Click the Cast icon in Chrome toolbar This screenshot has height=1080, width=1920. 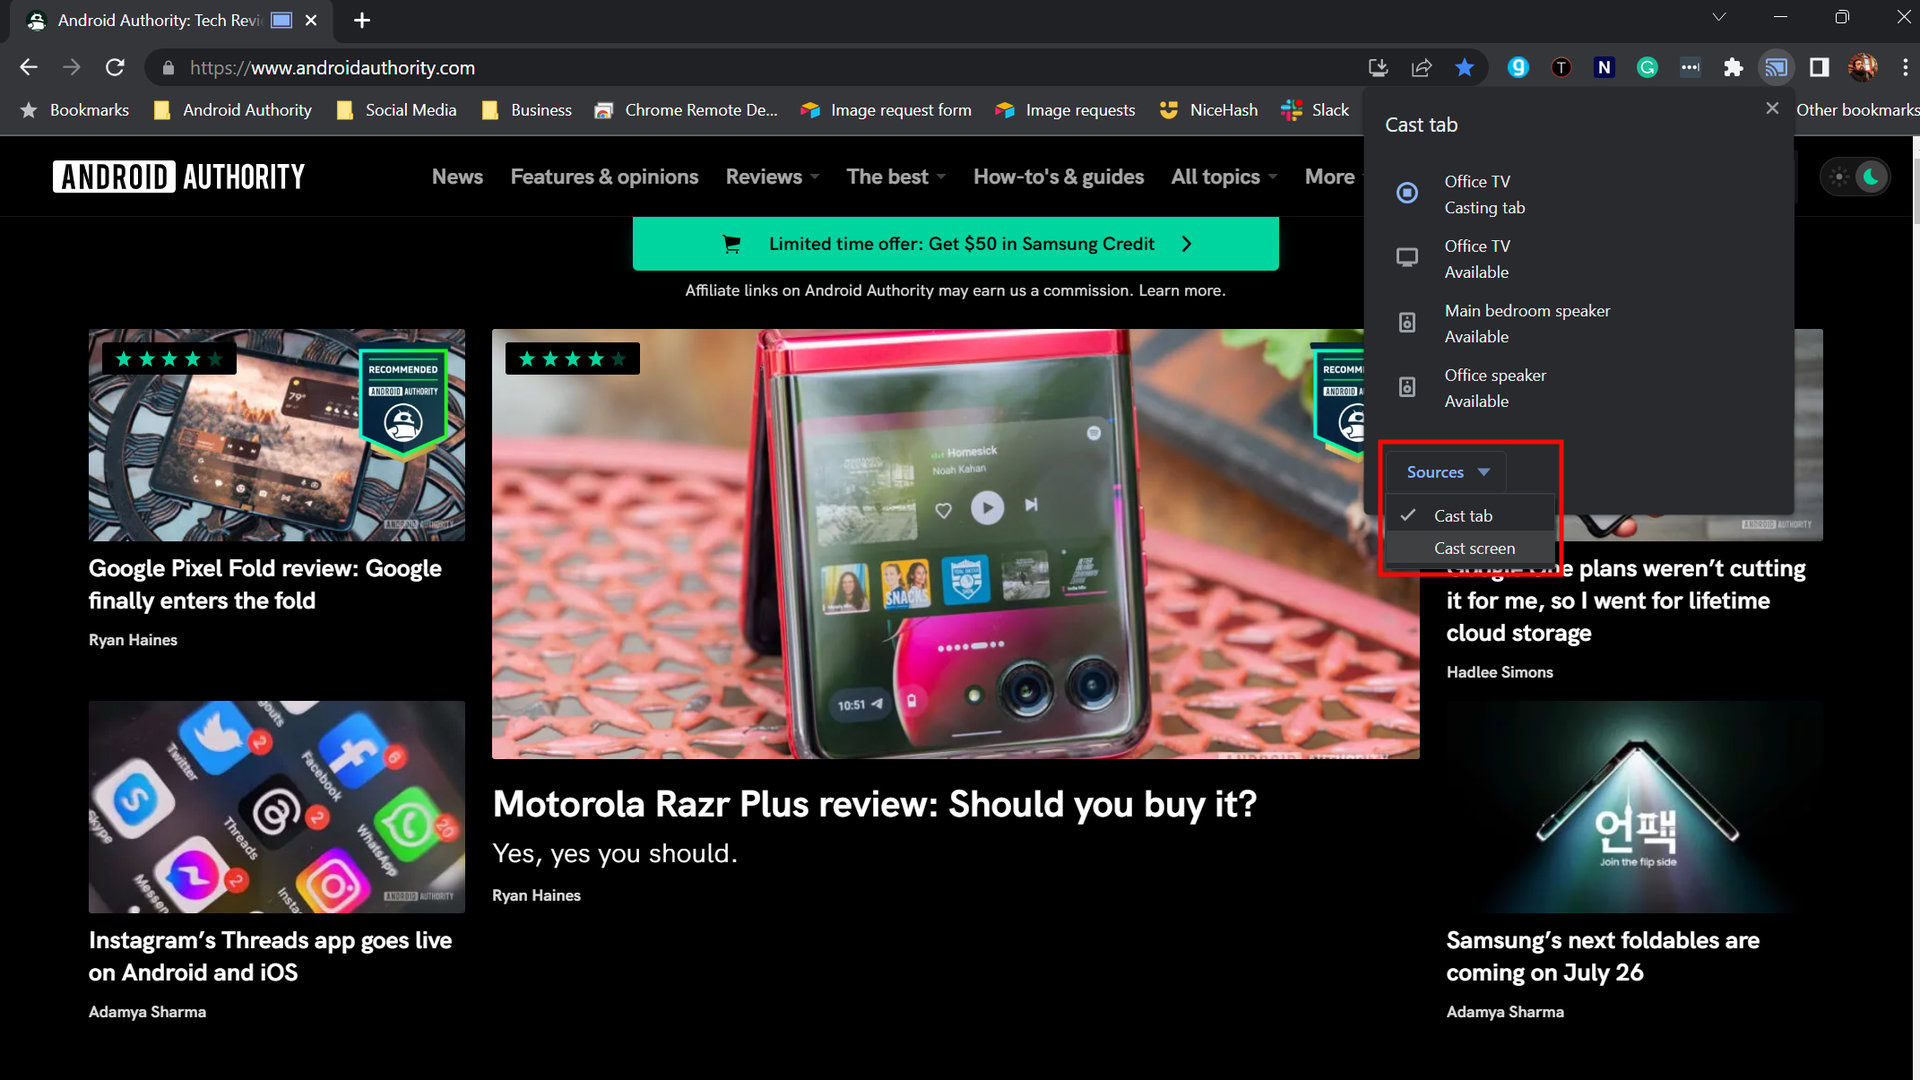[1776, 68]
